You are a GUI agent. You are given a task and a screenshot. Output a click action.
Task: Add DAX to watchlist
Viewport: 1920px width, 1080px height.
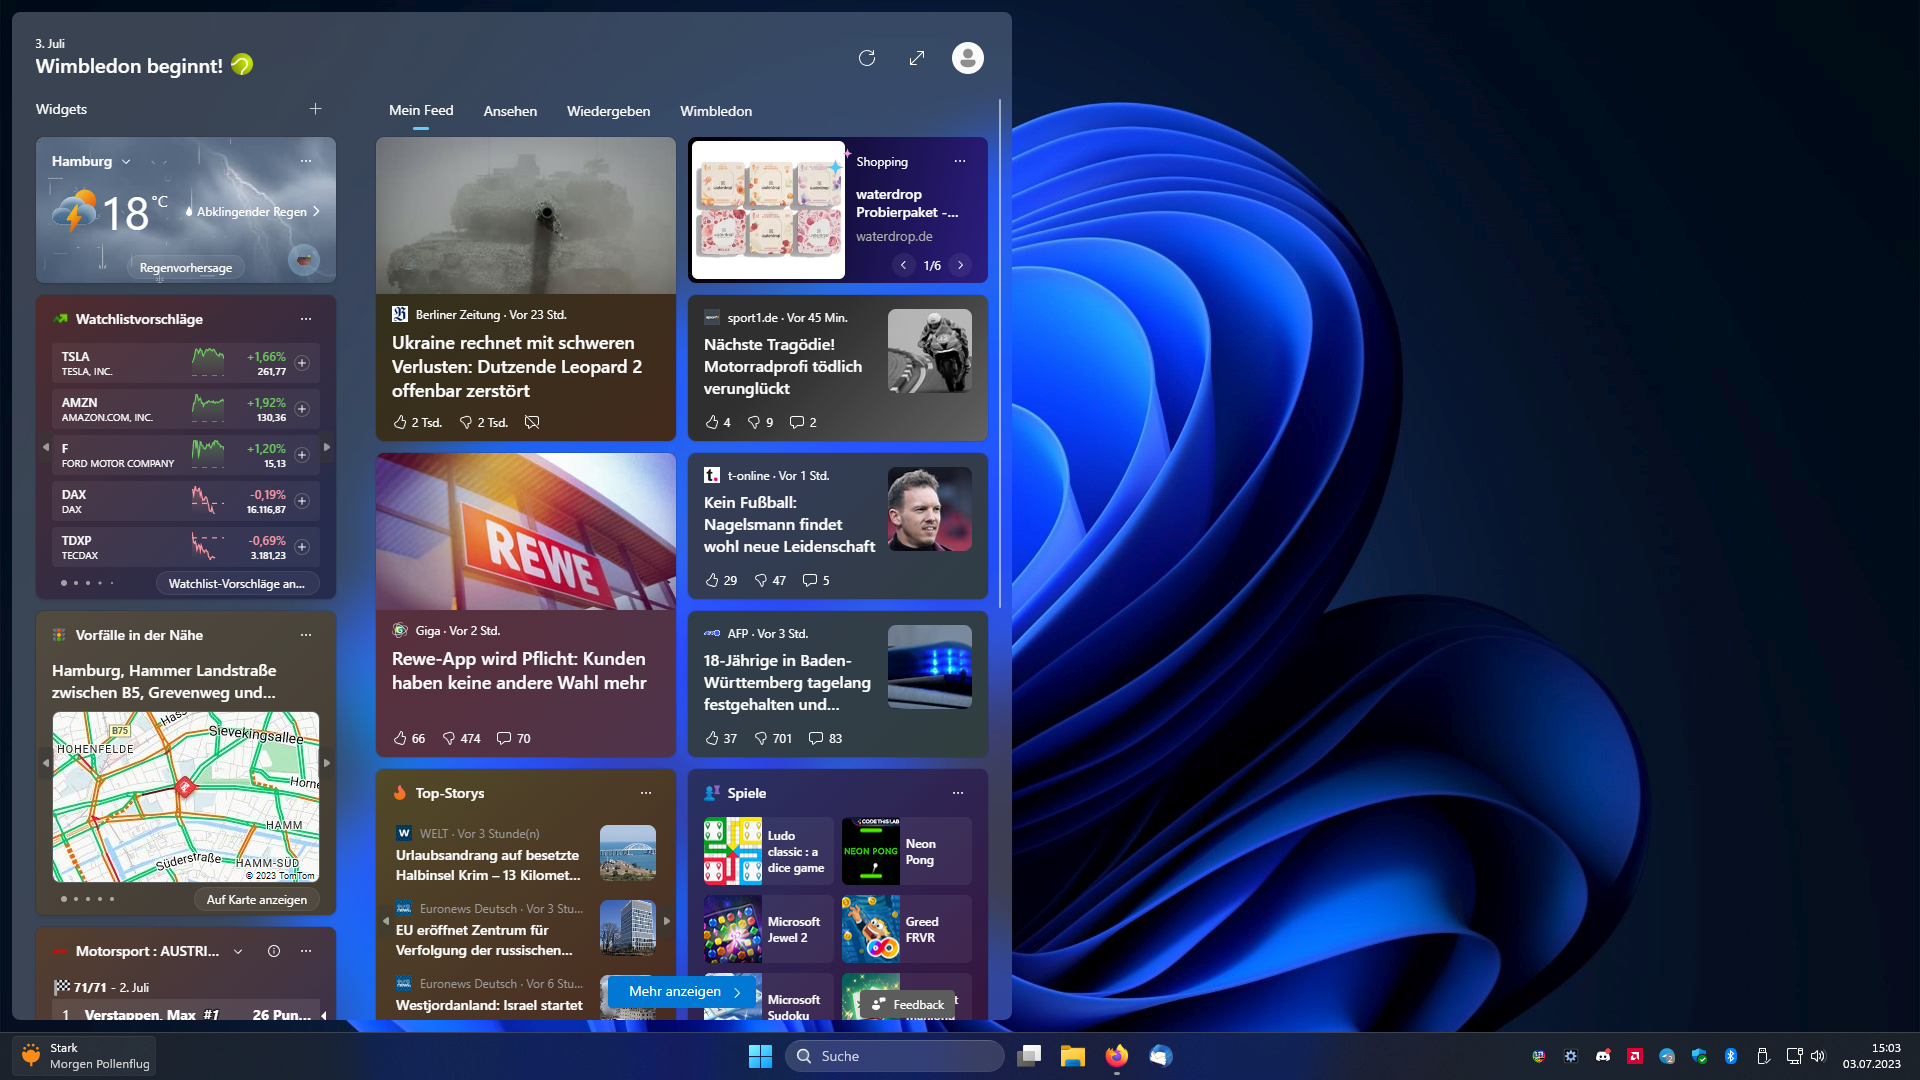click(x=302, y=501)
